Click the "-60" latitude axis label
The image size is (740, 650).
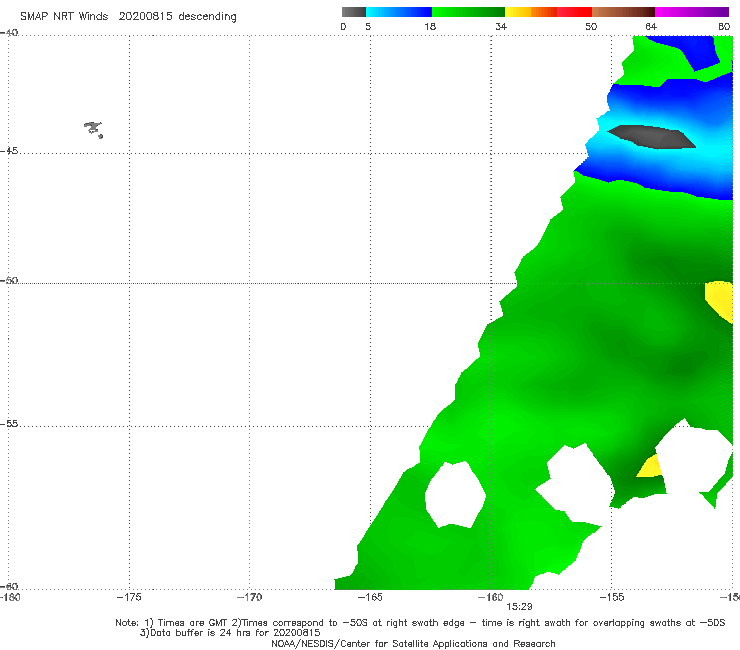point(9,586)
